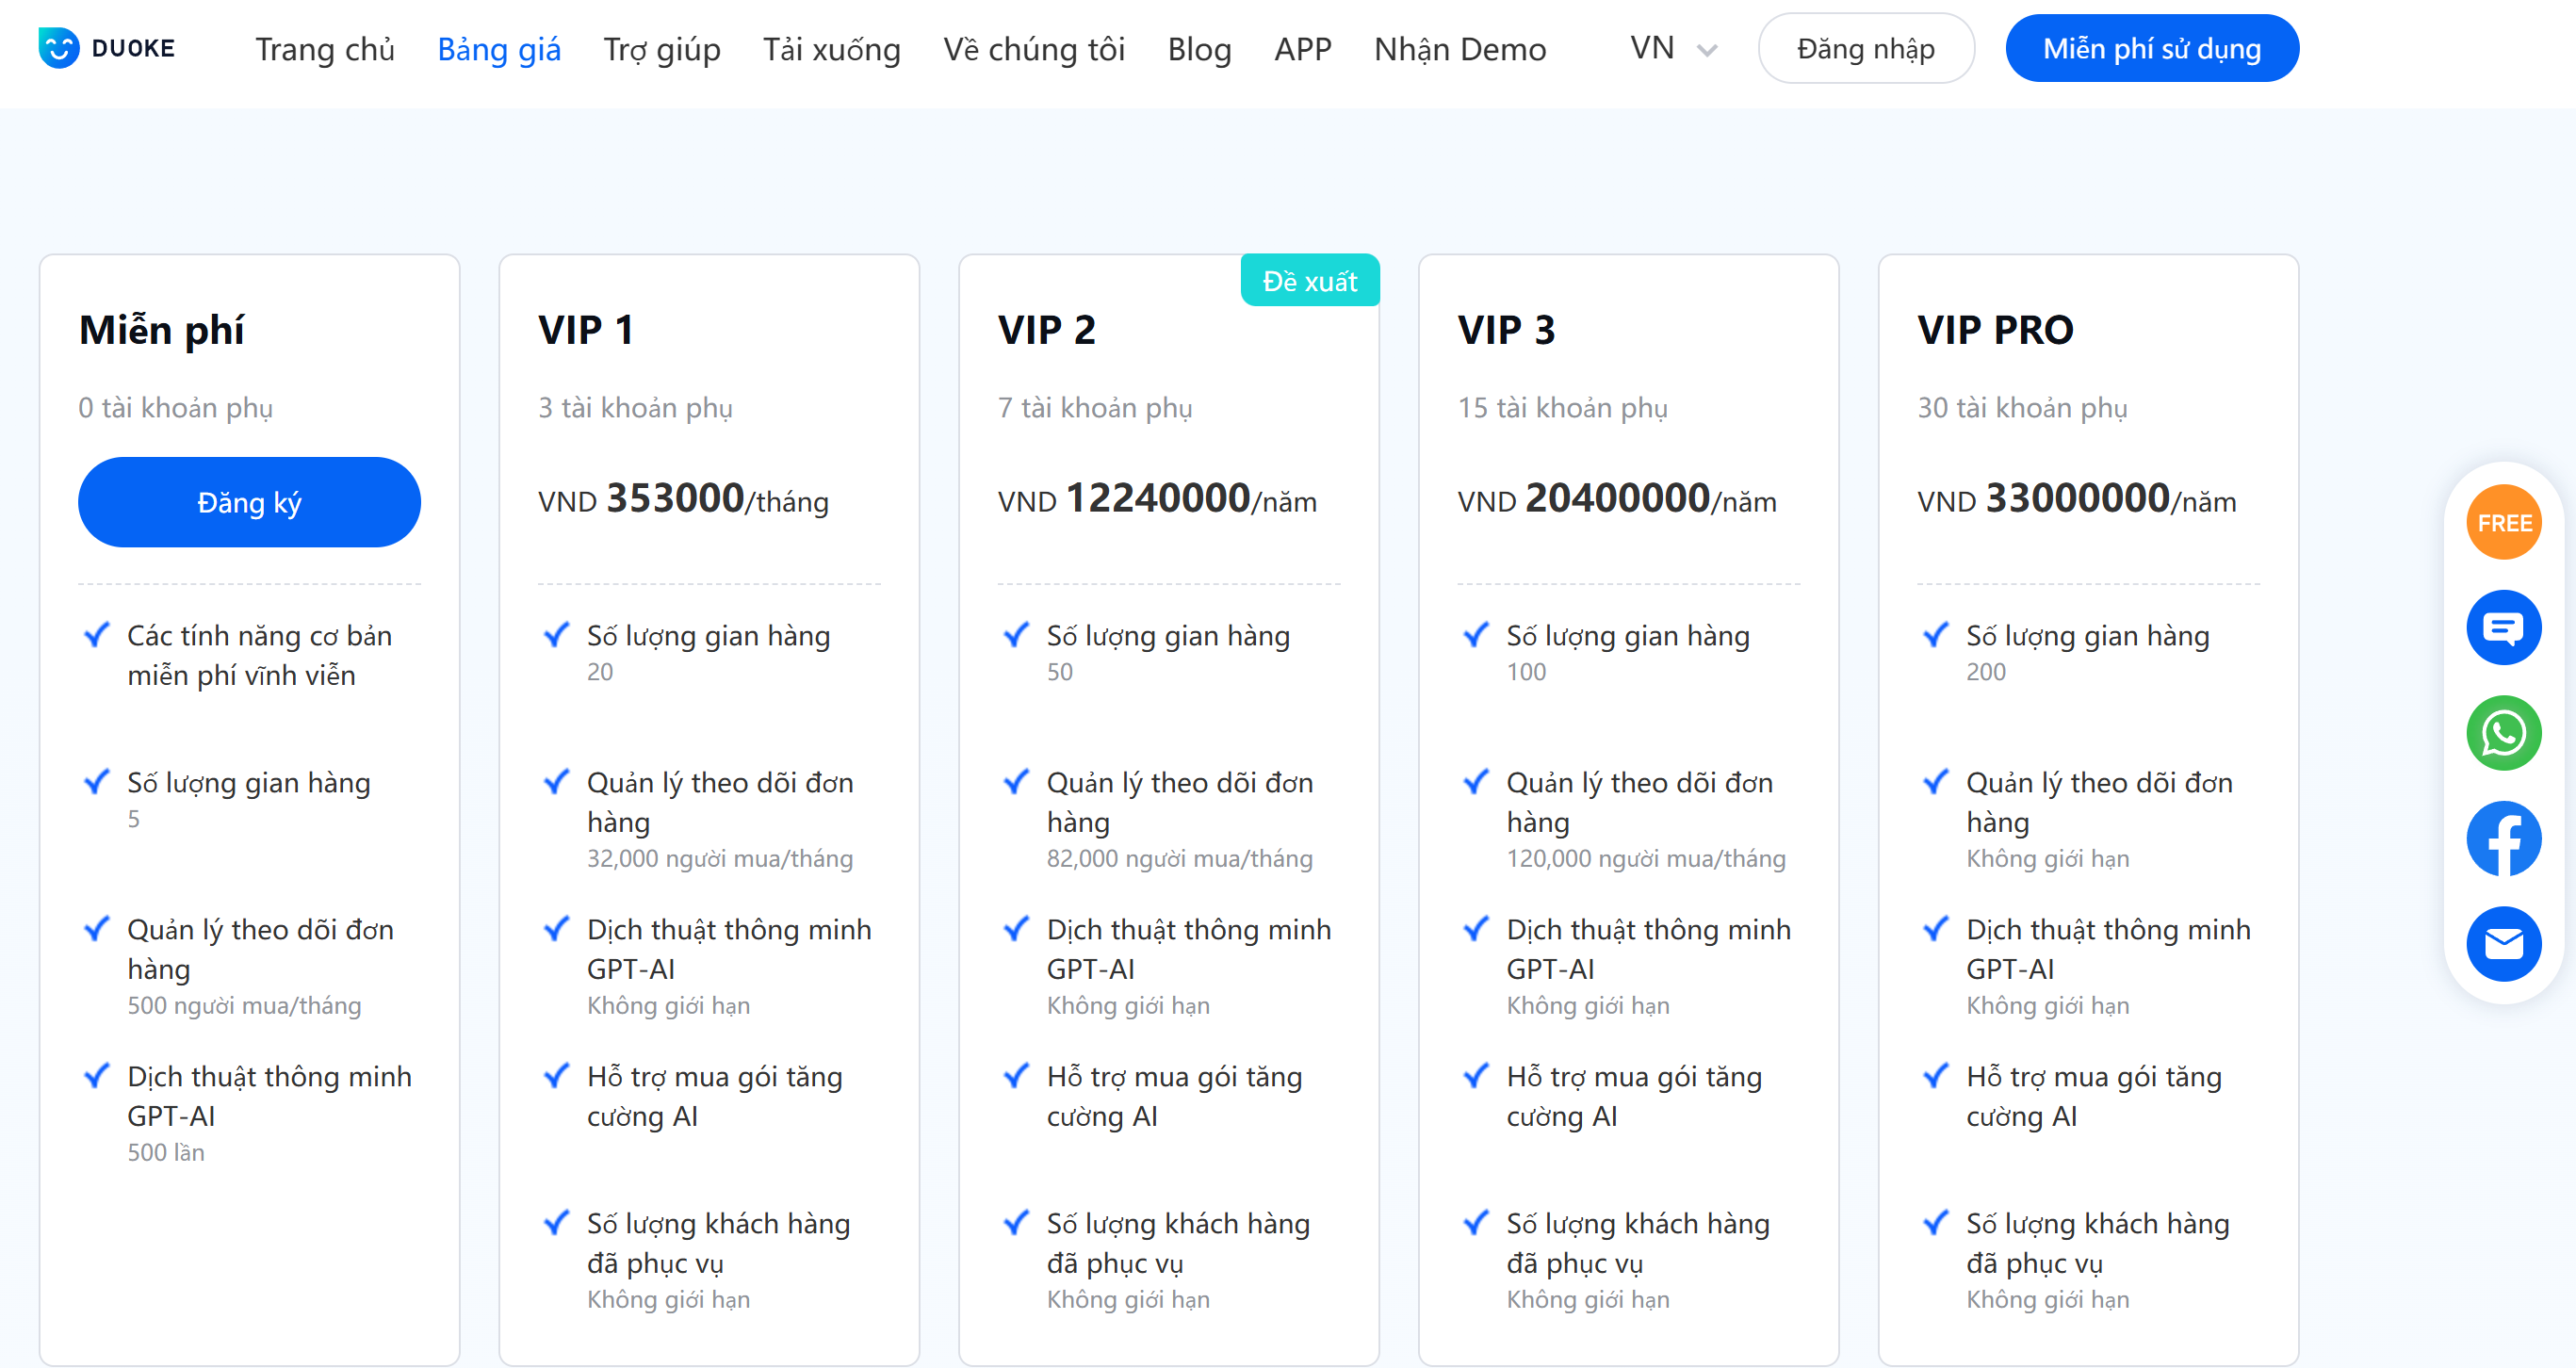Select the Đề xuất badge on VIP 2
The image size is (2576, 1368).
[1309, 281]
